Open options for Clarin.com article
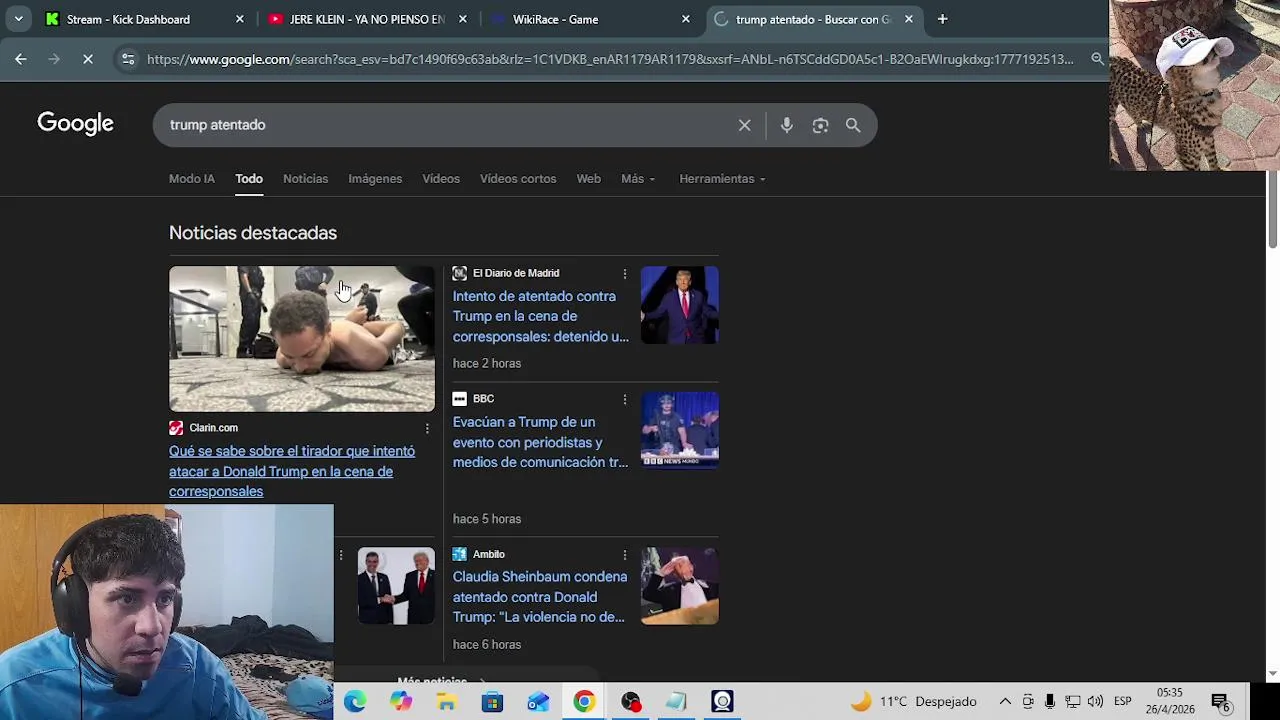Viewport: 1280px width, 720px height. click(427, 428)
